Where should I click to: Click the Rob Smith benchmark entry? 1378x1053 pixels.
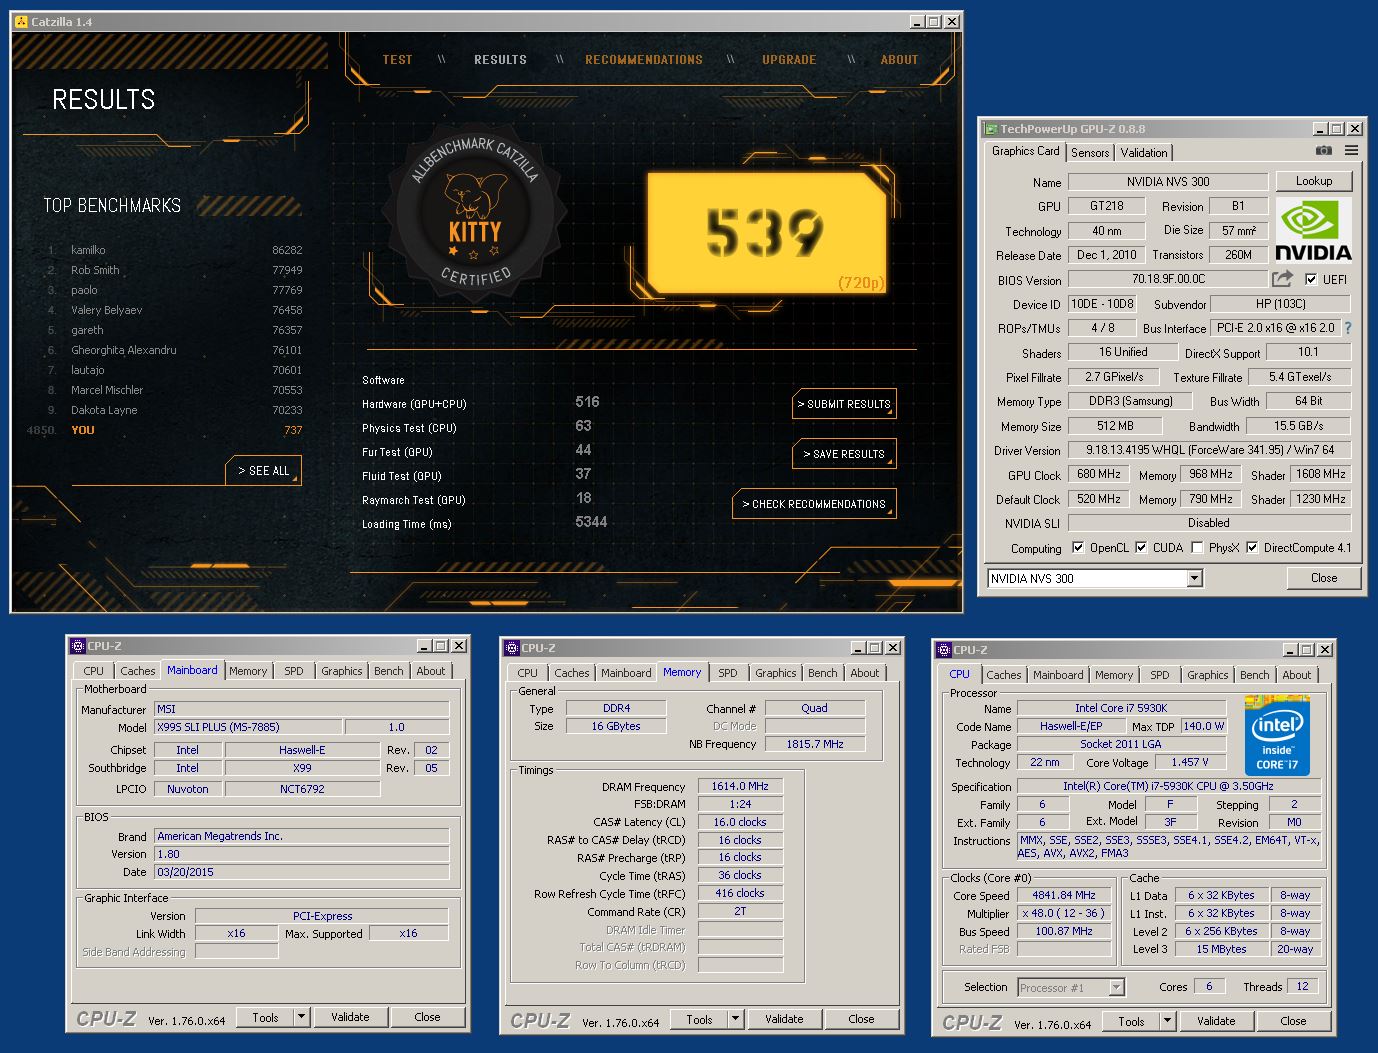175,270
